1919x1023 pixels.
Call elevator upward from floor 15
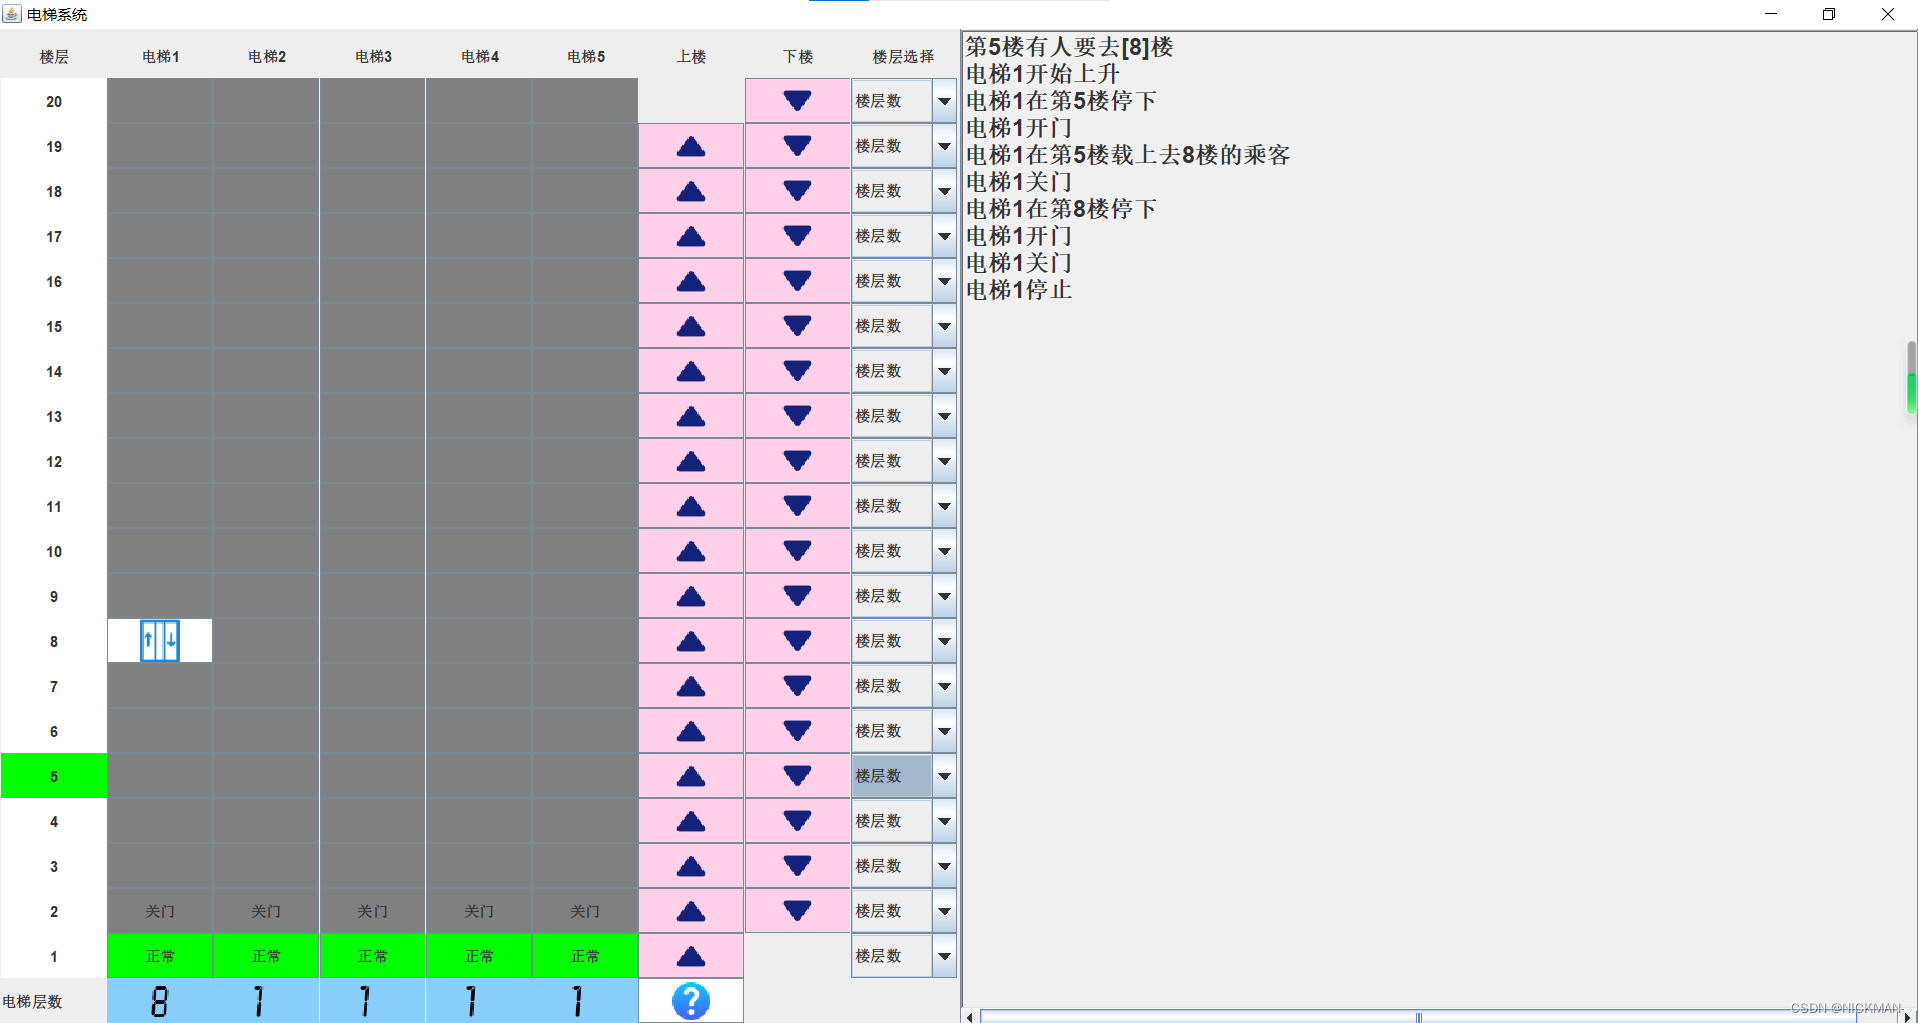[691, 326]
